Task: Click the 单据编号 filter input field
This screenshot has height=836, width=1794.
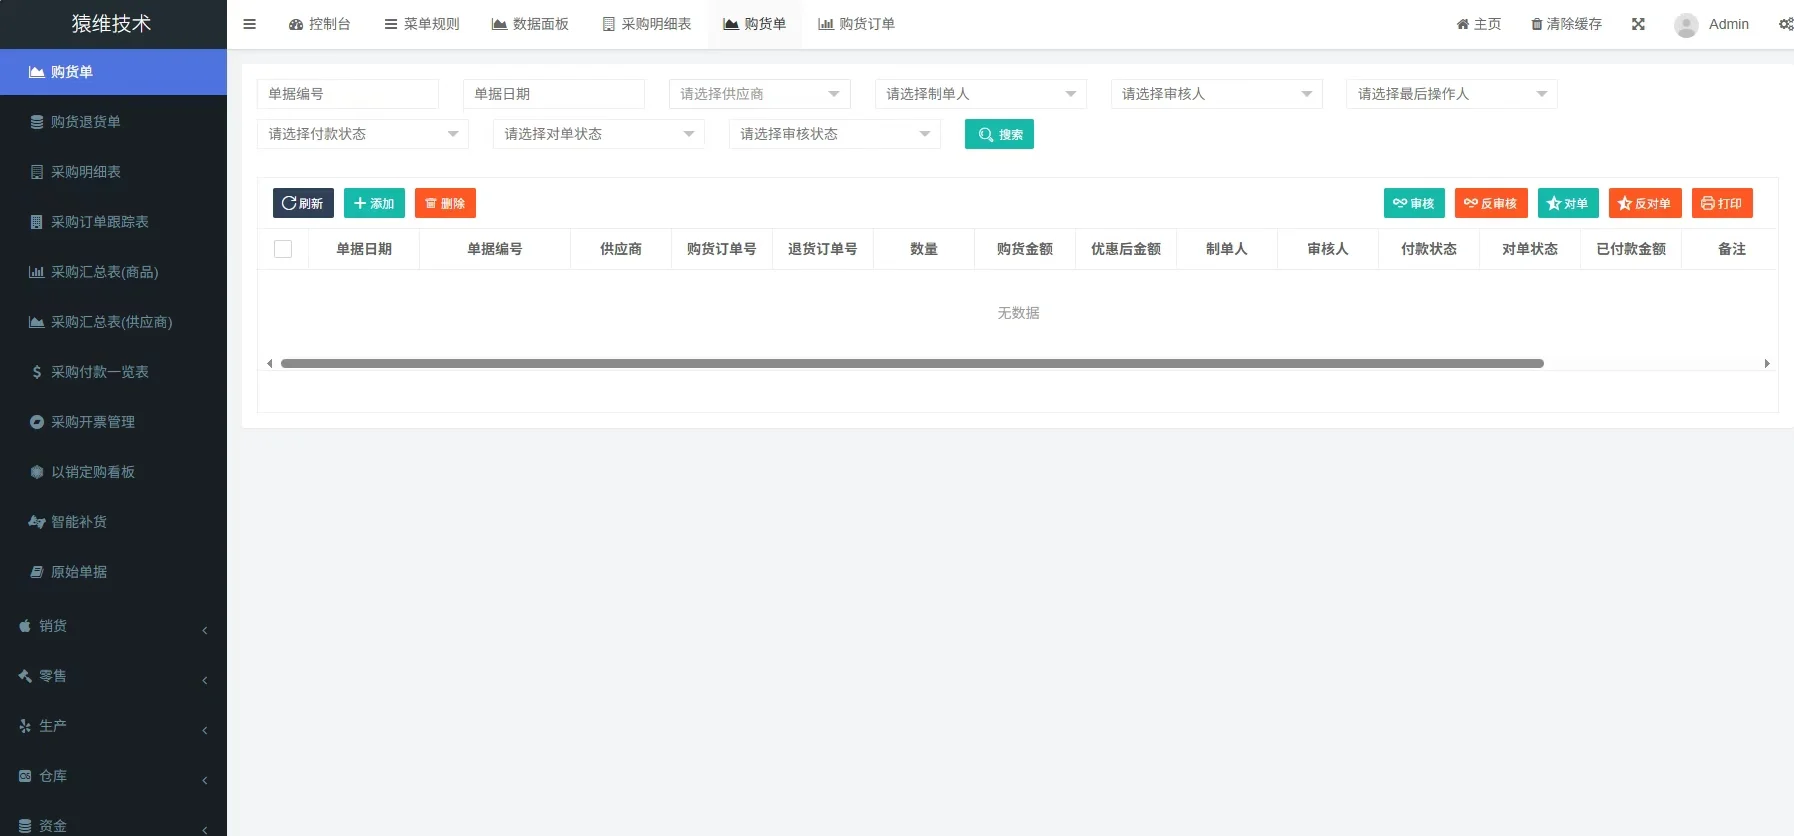Action: point(348,94)
